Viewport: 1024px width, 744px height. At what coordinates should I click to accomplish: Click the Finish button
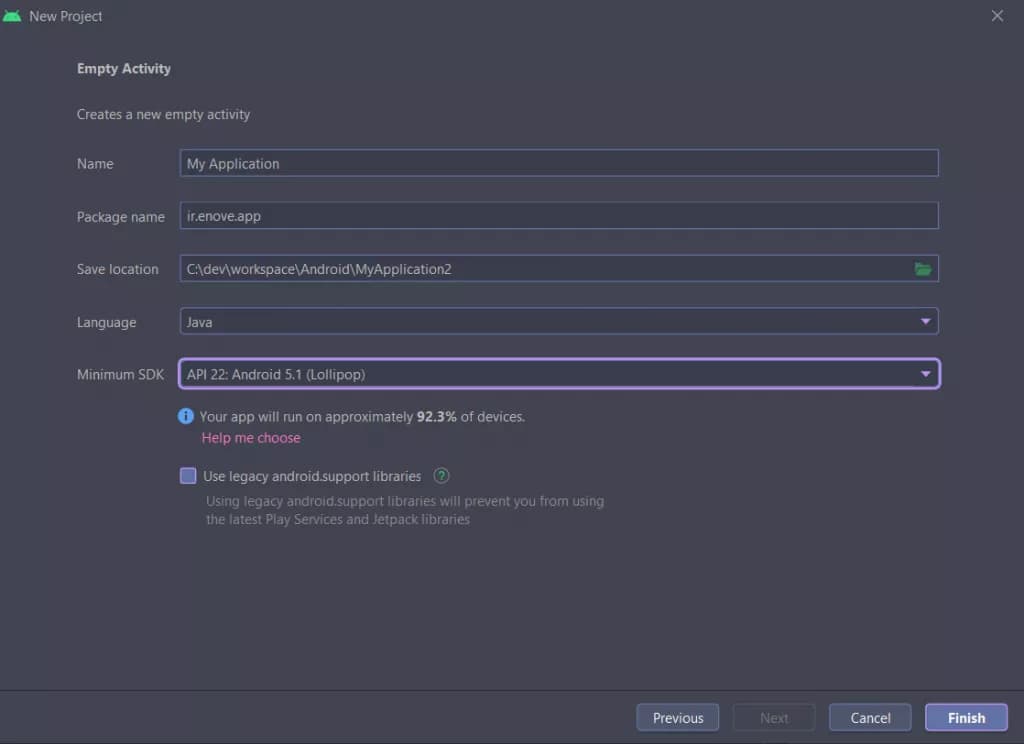point(966,717)
